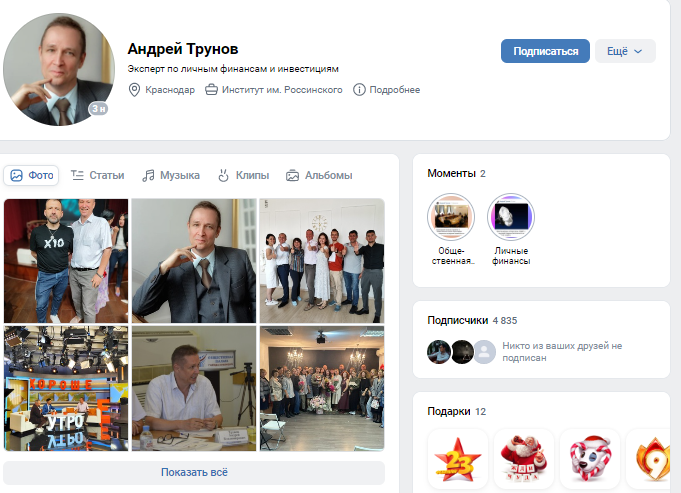Open large group photo with chandeliers
This screenshot has height=493, width=681.
tap(322, 389)
